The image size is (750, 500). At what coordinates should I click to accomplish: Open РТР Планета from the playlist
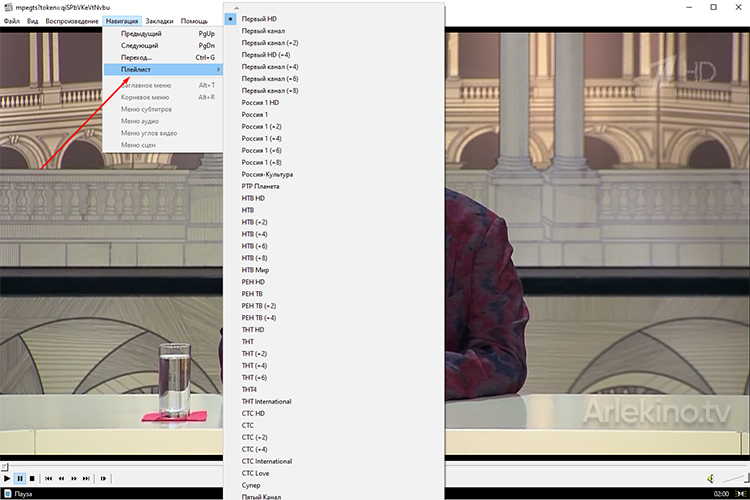point(333,186)
